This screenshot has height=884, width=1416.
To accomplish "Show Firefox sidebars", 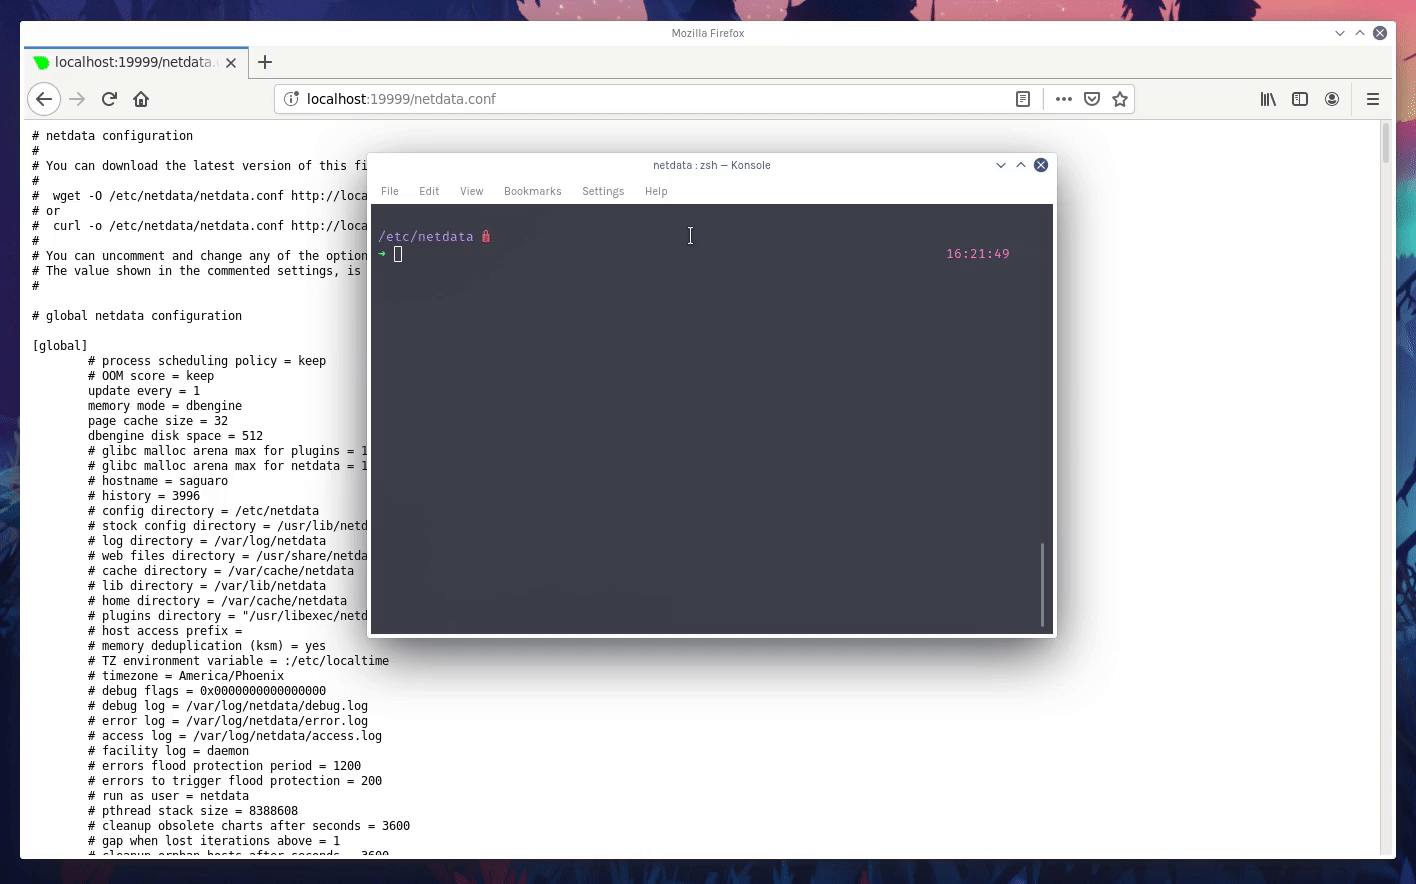I will point(1300,99).
